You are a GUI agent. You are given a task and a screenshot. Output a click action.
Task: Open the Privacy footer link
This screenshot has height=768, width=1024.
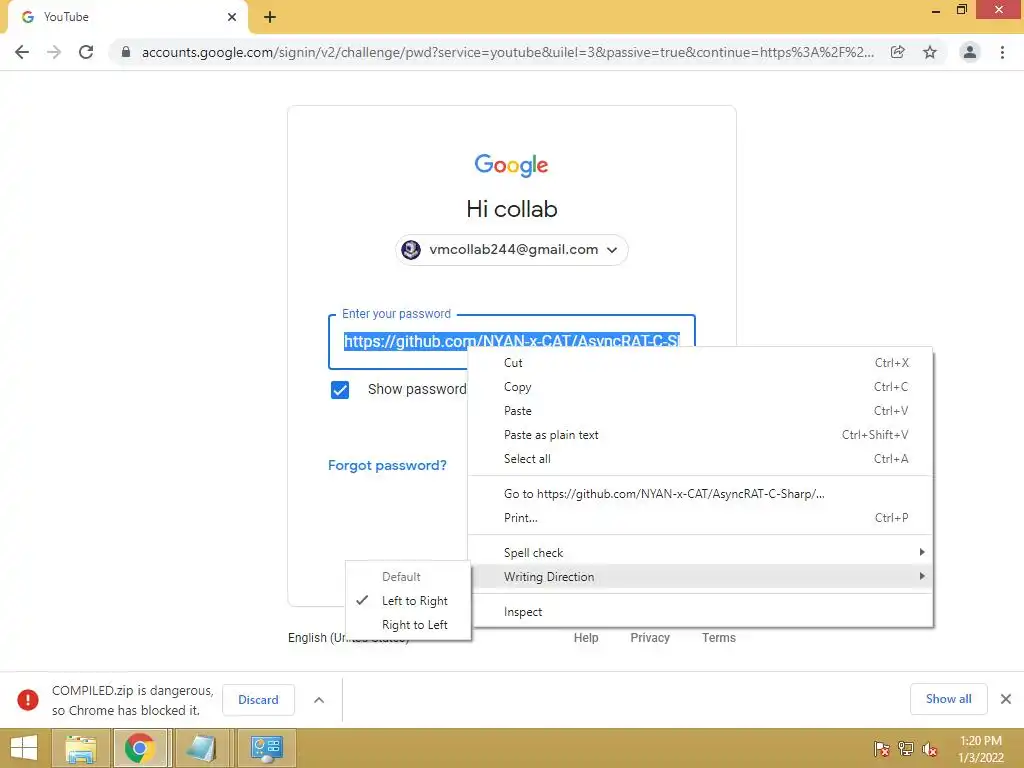click(x=650, y=638)
